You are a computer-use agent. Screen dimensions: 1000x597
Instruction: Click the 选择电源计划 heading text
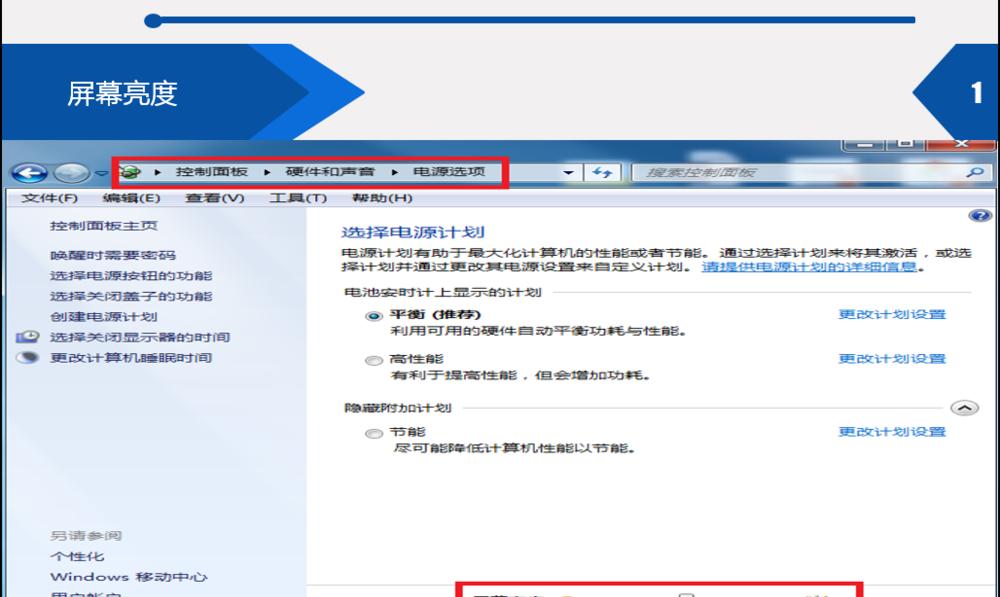click(x=413, y=232)
